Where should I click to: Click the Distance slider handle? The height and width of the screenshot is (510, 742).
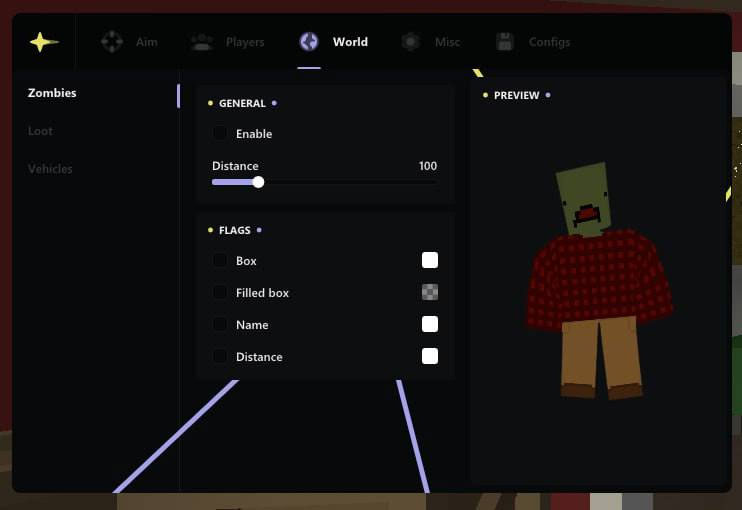point(258,182)
